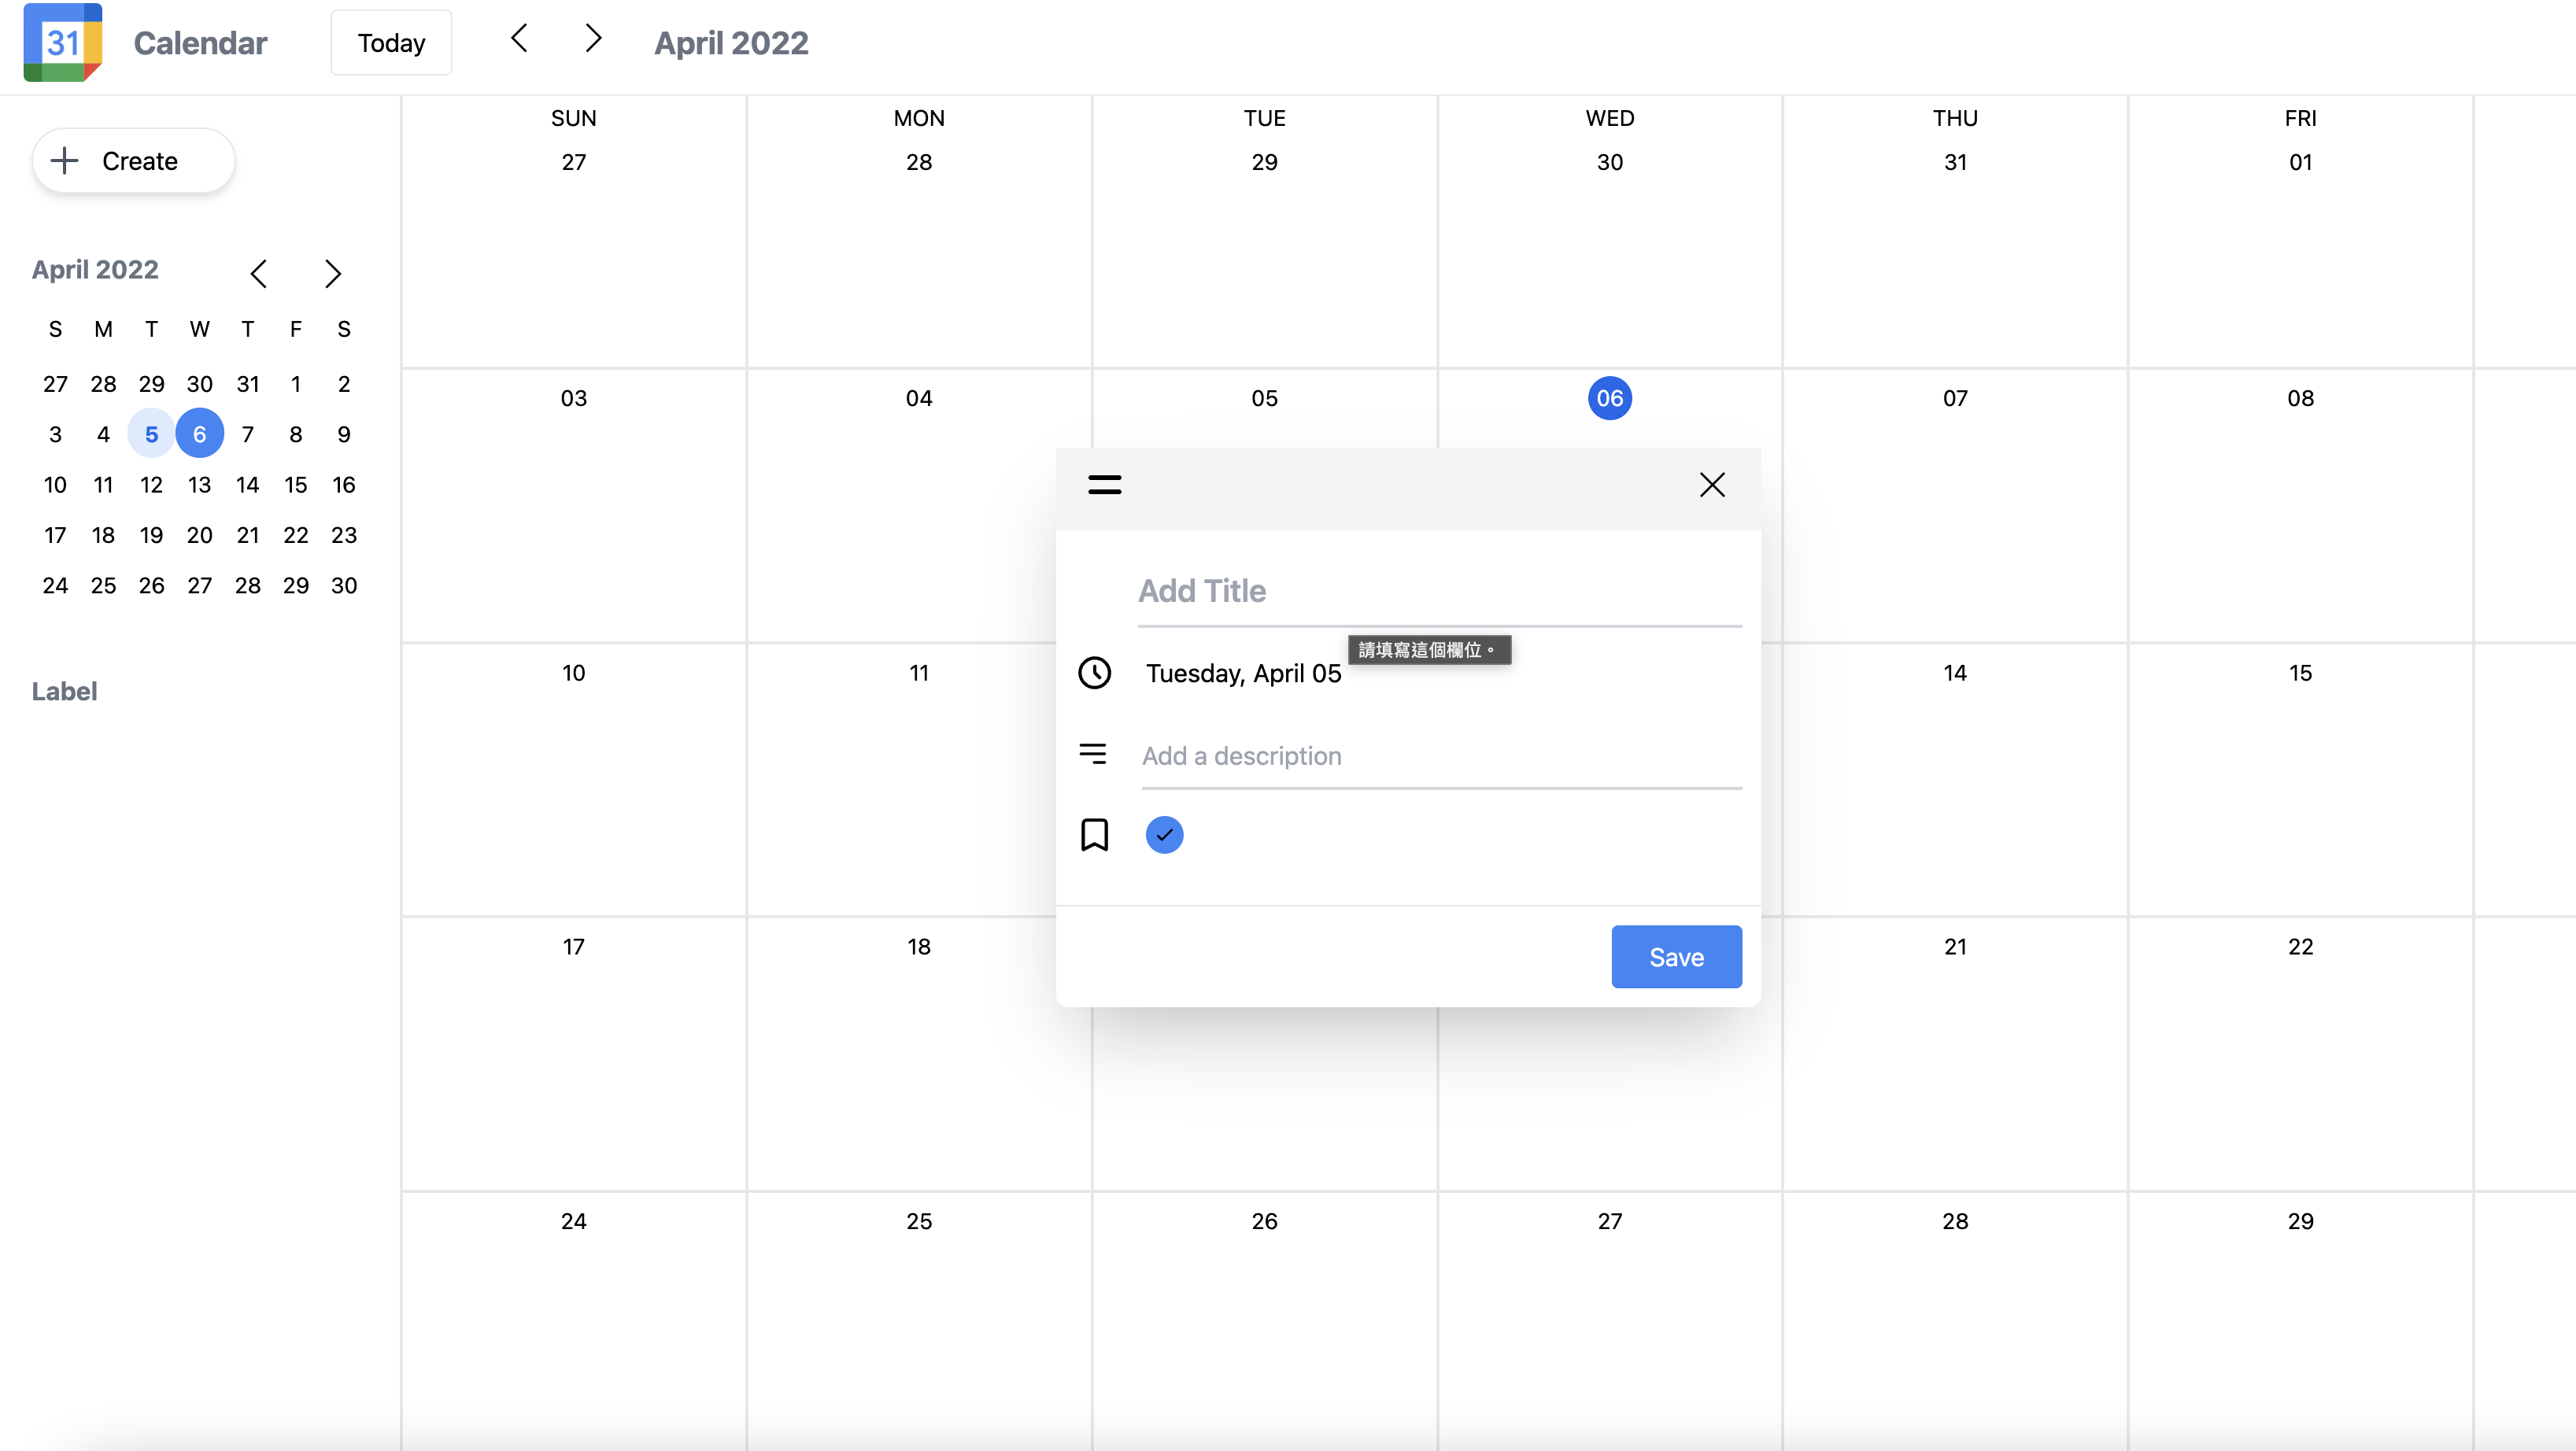Viewport: 2576px width, 1451px height.
Task: Select day 10 in the month grid
Action: coord(573,673)
